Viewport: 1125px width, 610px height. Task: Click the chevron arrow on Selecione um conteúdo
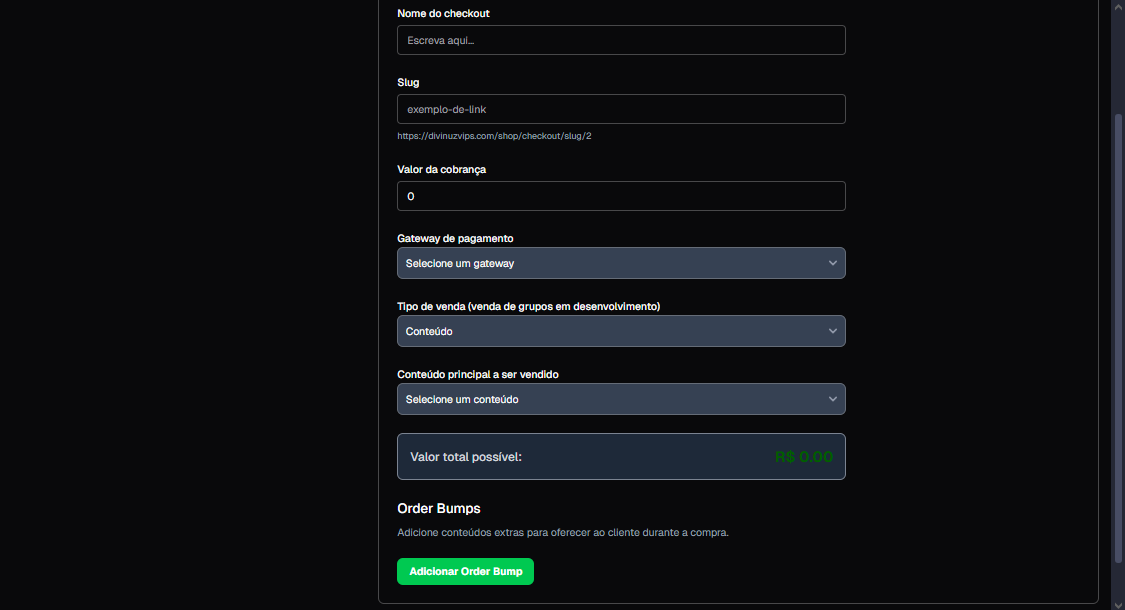click(x=832, y=399)
